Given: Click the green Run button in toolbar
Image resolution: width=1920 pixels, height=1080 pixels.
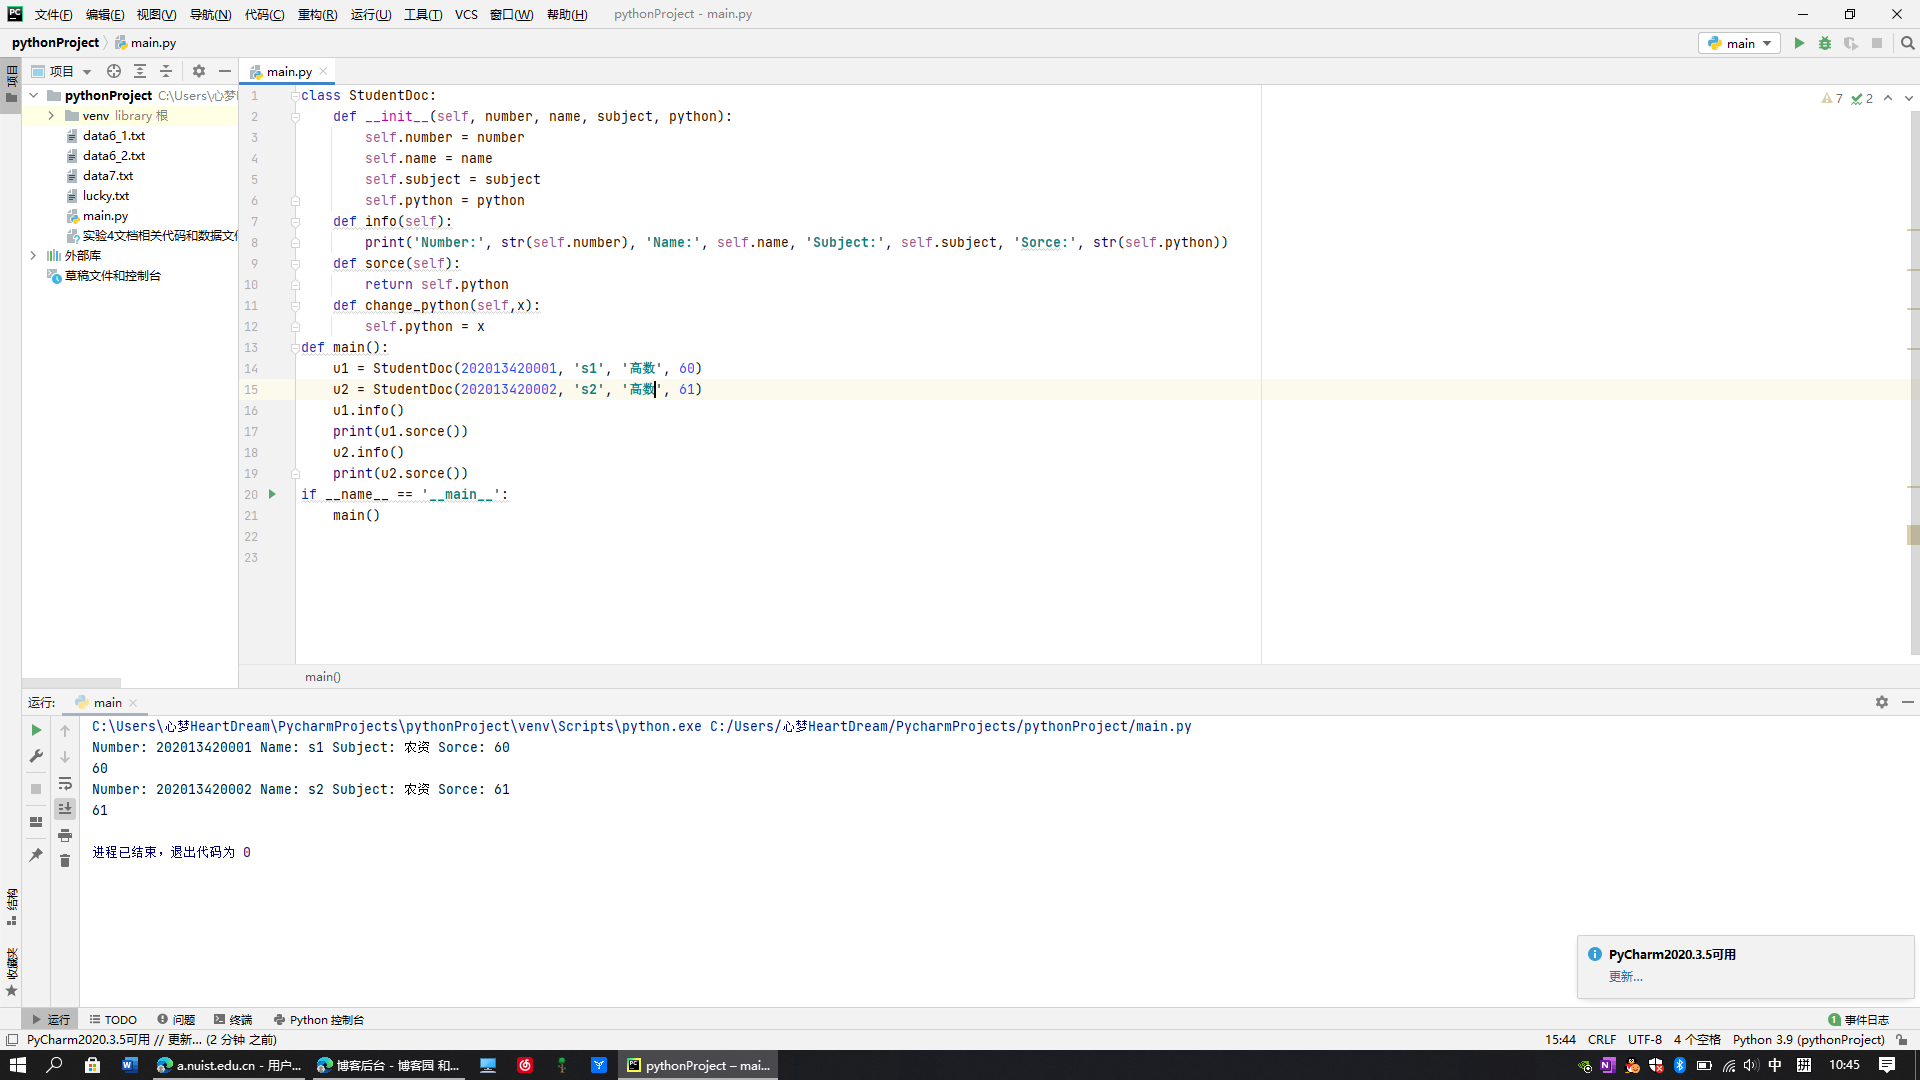Looking at the screenshot, I should pos(1799,43).
